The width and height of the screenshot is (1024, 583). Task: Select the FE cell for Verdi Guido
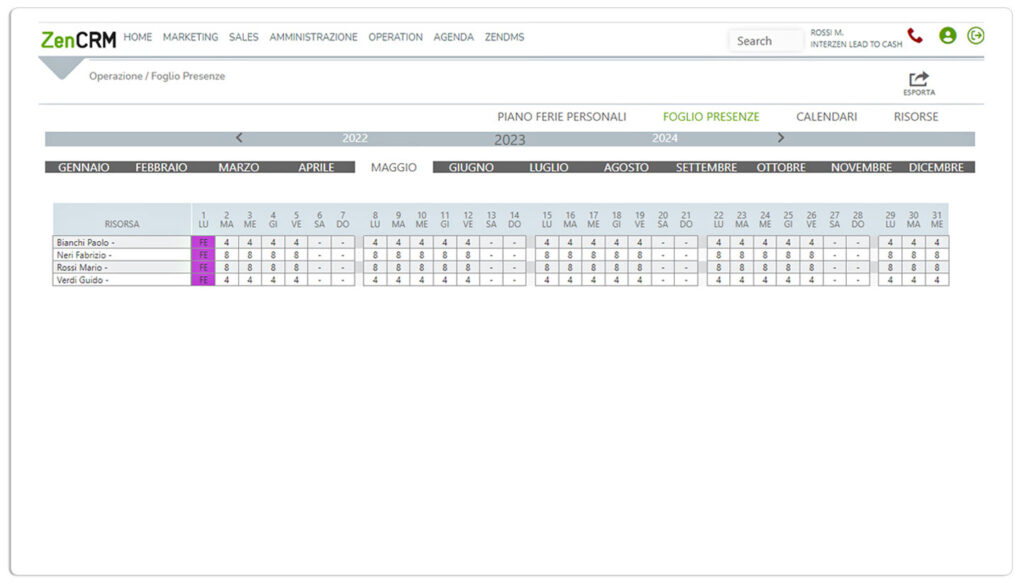coord(203,280)
